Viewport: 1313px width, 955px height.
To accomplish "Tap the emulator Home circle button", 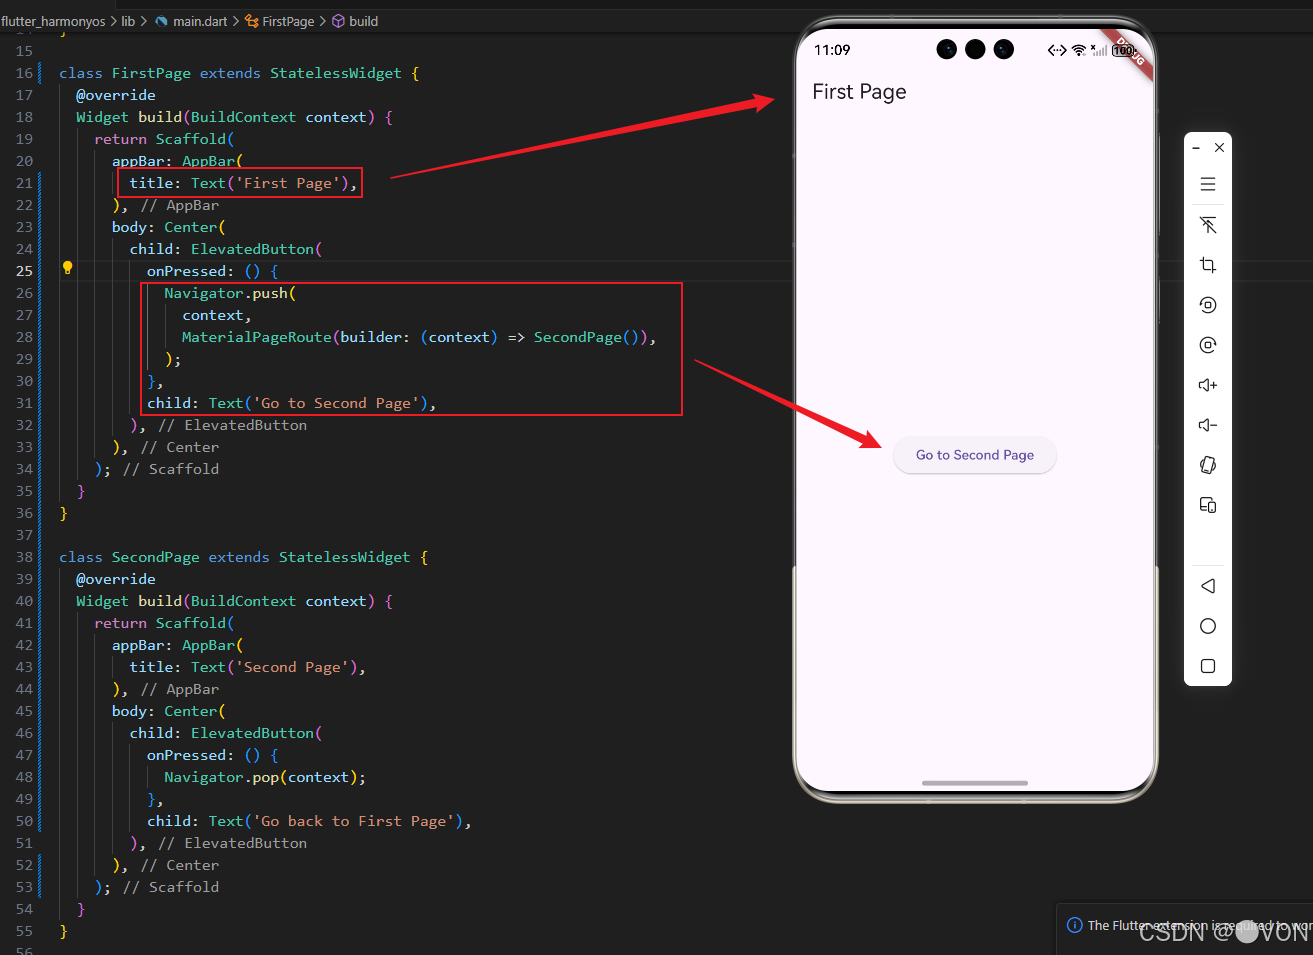I will (x=1208, y=626).
